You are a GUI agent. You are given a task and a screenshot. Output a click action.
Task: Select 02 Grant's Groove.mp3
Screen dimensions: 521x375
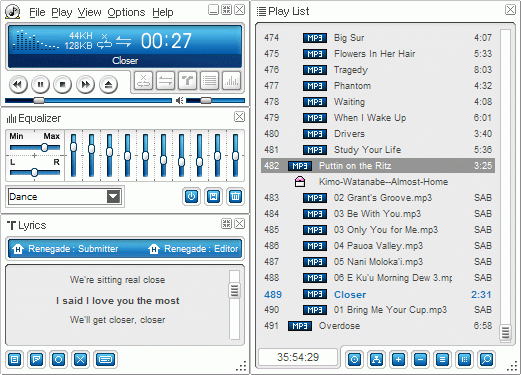tap(378, 198)
